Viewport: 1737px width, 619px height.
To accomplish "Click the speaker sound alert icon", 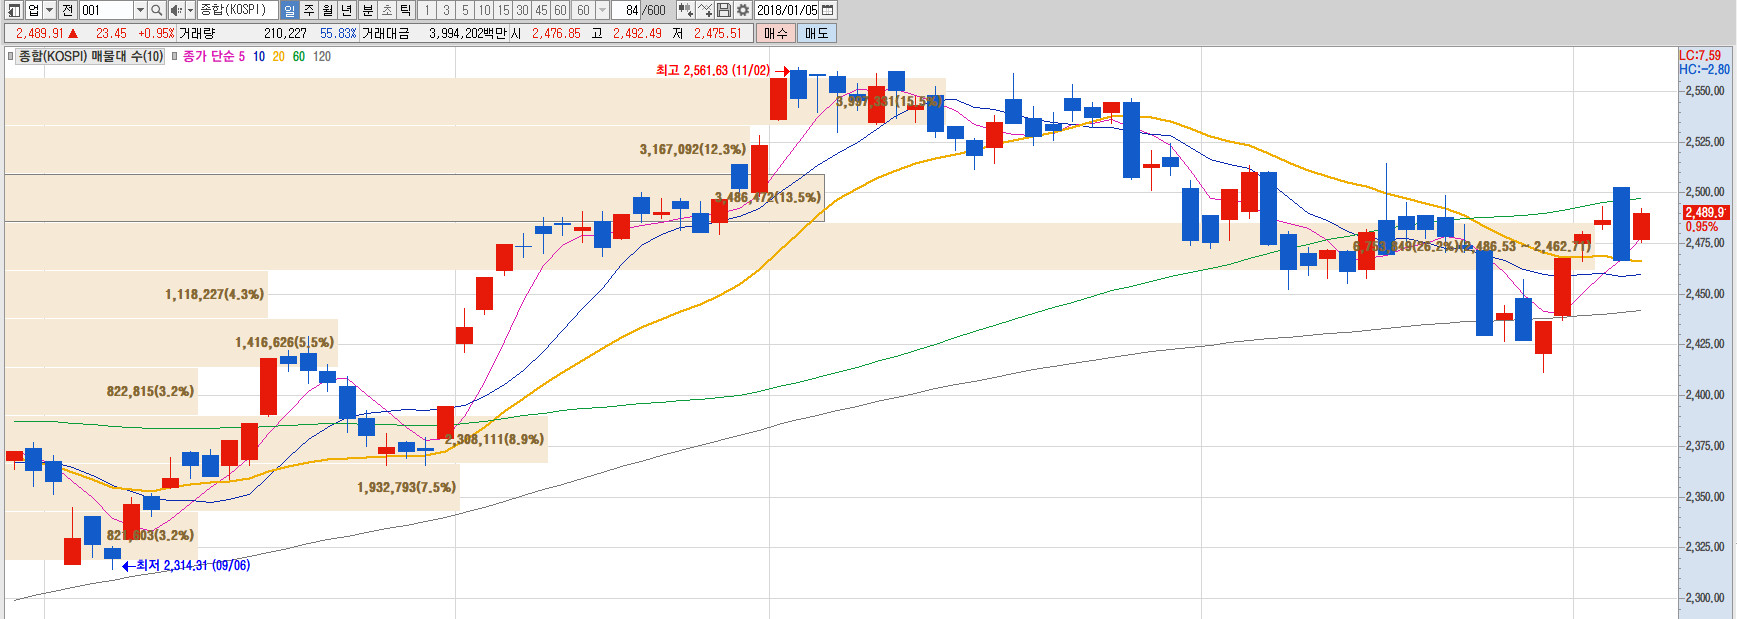I will (x=176, y=10).
